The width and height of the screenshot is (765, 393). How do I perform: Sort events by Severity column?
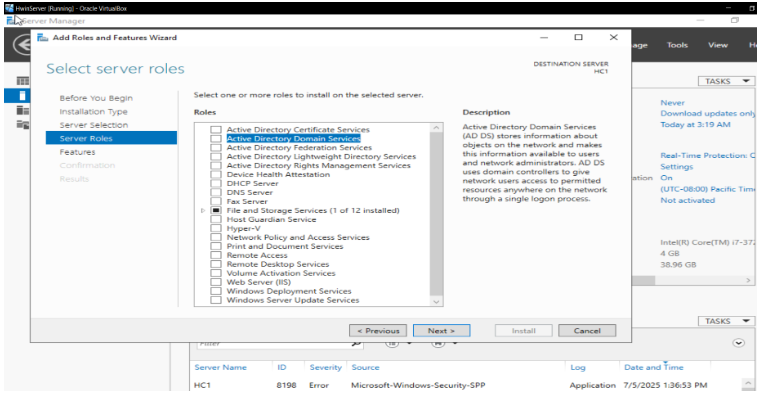pyautogui.click(x=325, y=368)
